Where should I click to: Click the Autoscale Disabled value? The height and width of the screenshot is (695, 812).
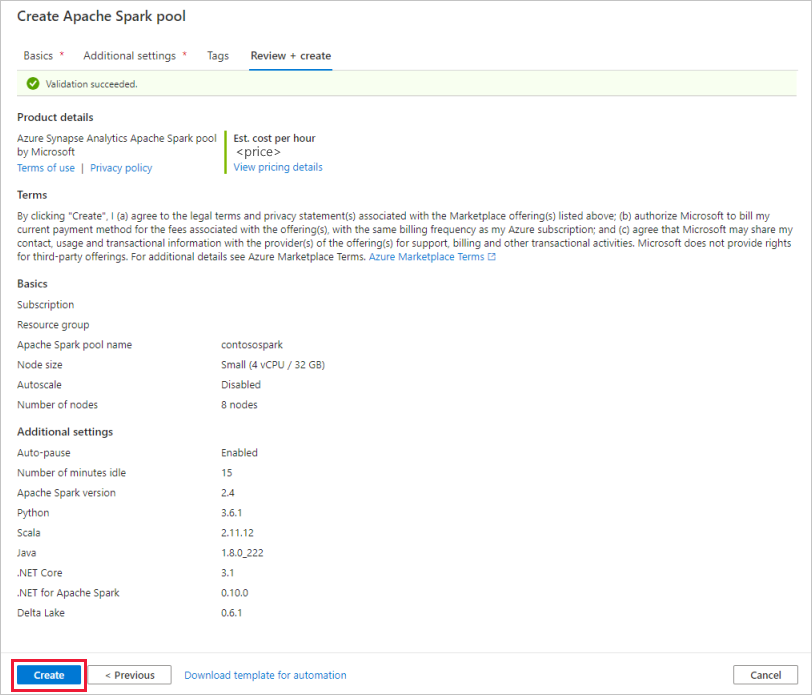pyautogui.click(x=241, y=384)
